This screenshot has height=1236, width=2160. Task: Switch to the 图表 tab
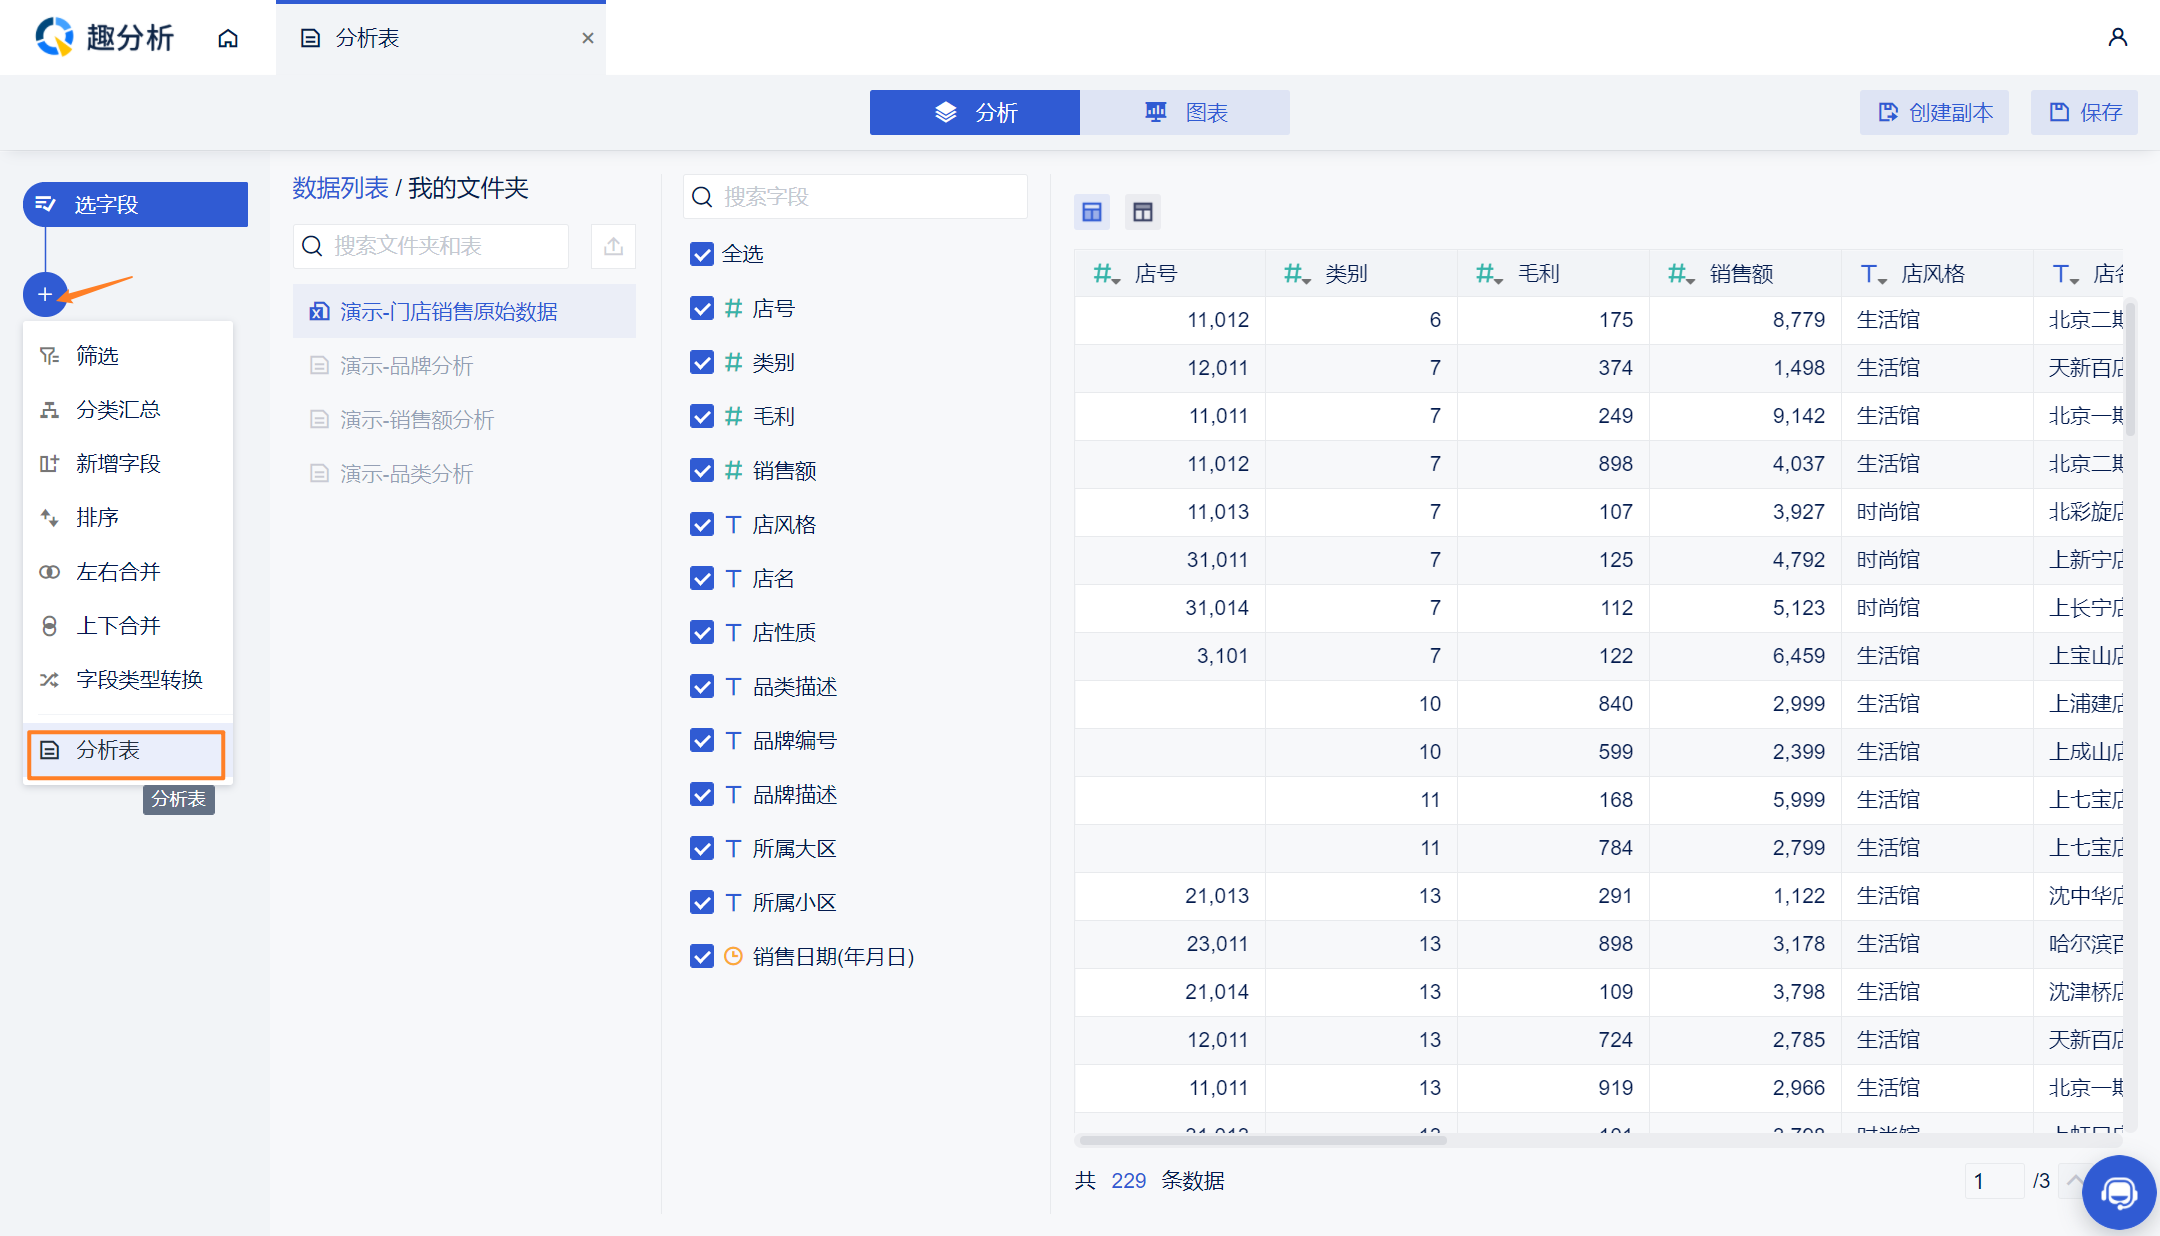[x=1185, y=113]
